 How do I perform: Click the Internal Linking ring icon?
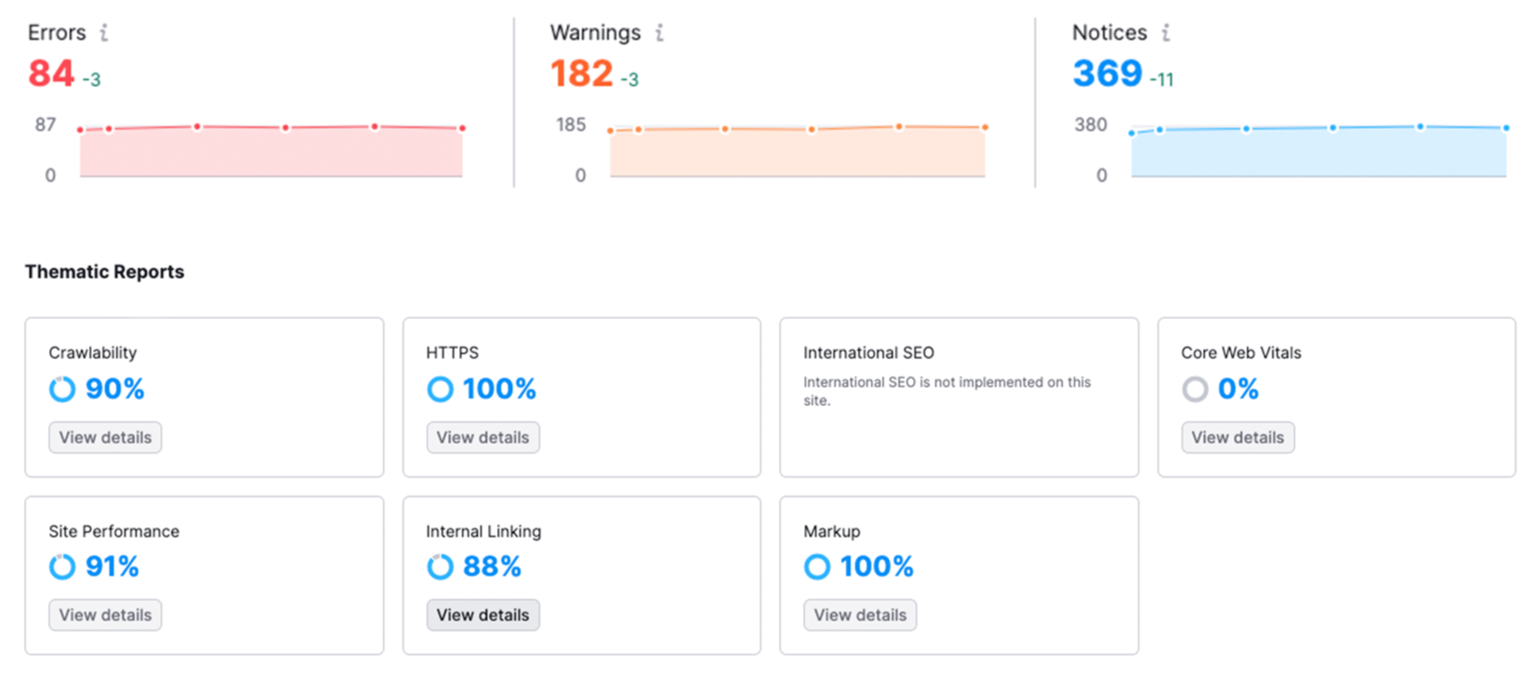pos(440,567)
